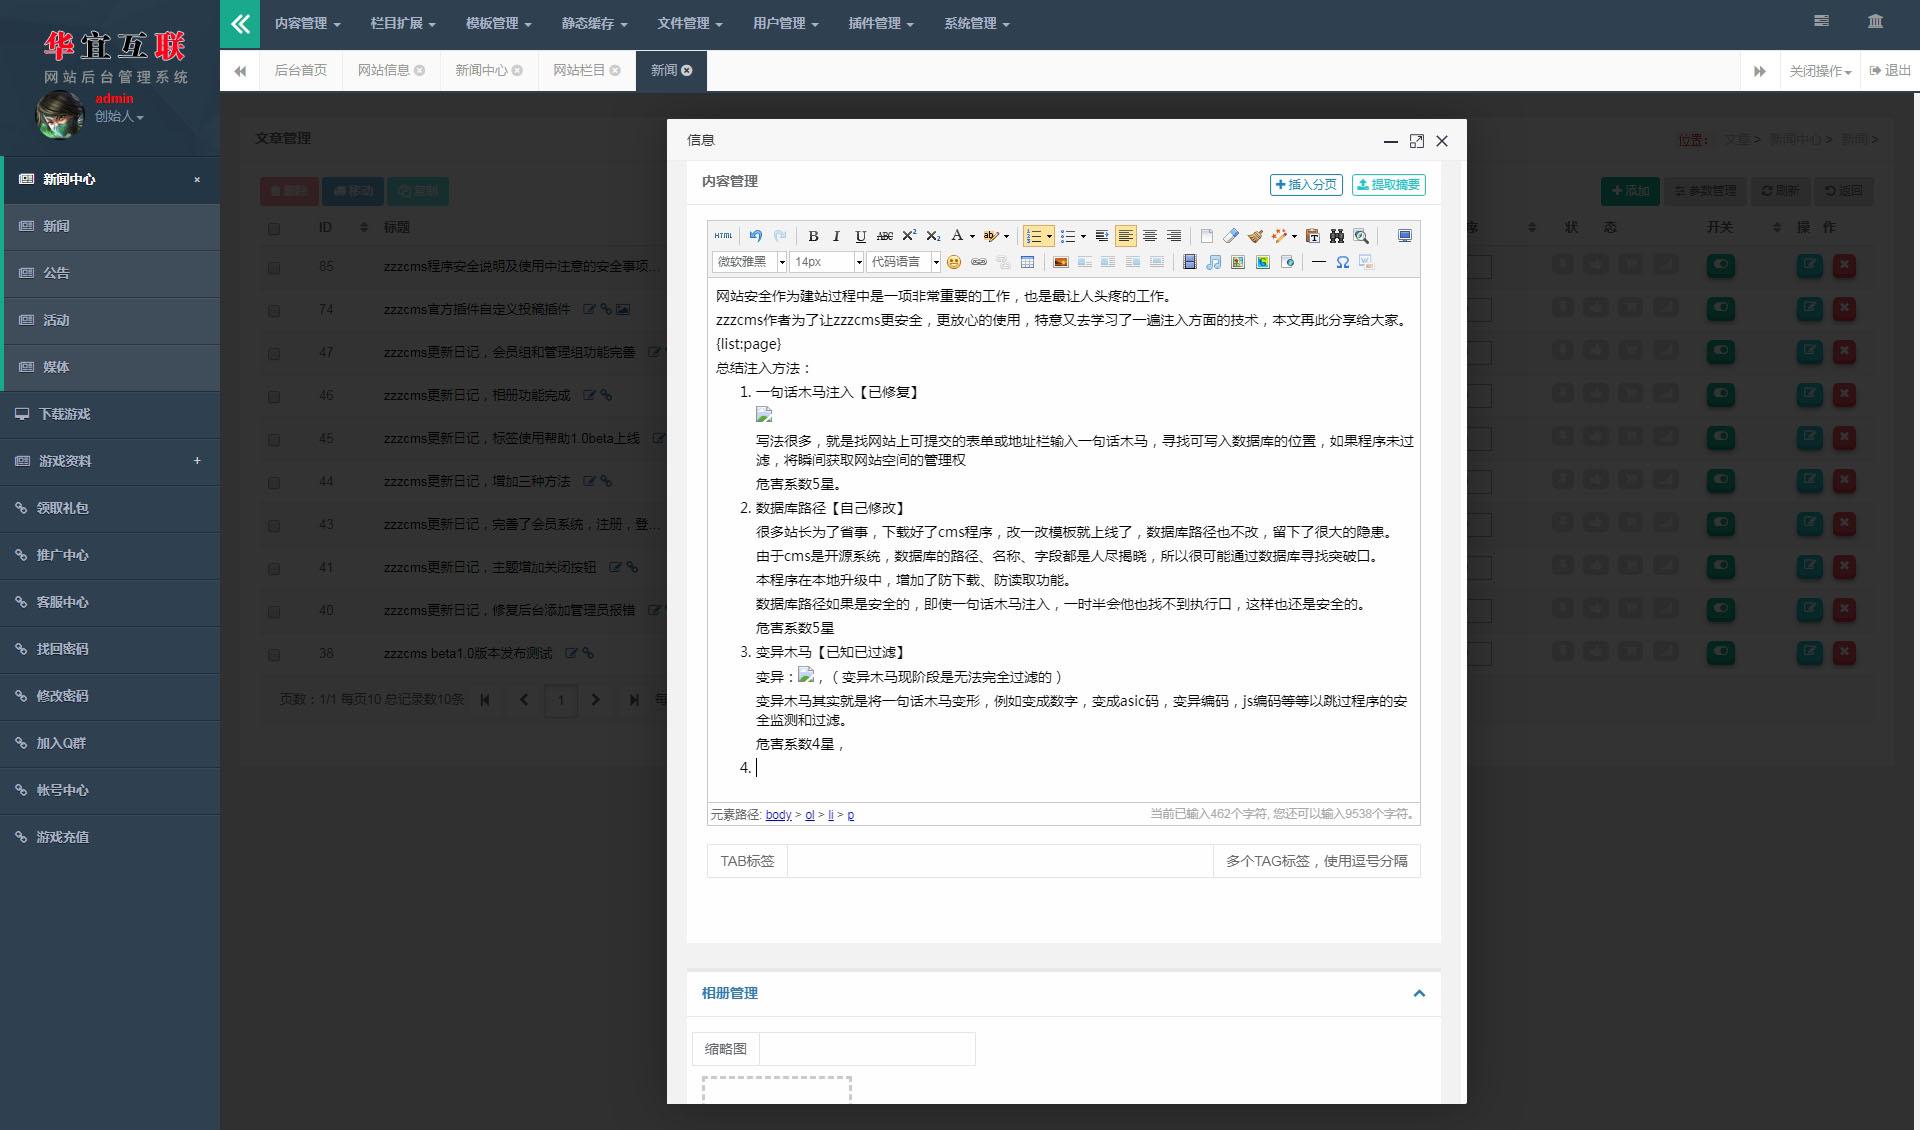Insert a horizontal rule line
This screenshot has width=1920, height=1130.
[x=1319, y=262]
